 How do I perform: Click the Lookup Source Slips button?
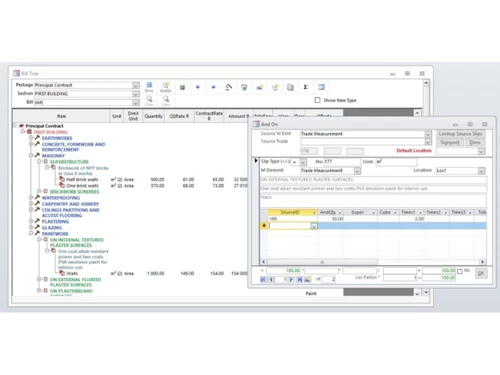tap(460, 134)
